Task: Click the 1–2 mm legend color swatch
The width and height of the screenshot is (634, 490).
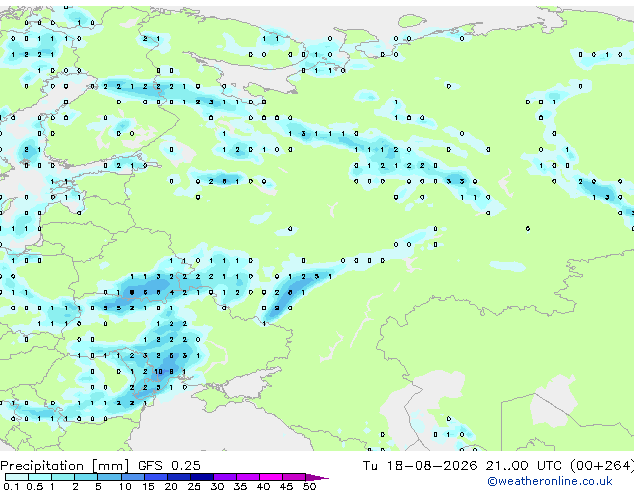Action: [x=63, y=477]
